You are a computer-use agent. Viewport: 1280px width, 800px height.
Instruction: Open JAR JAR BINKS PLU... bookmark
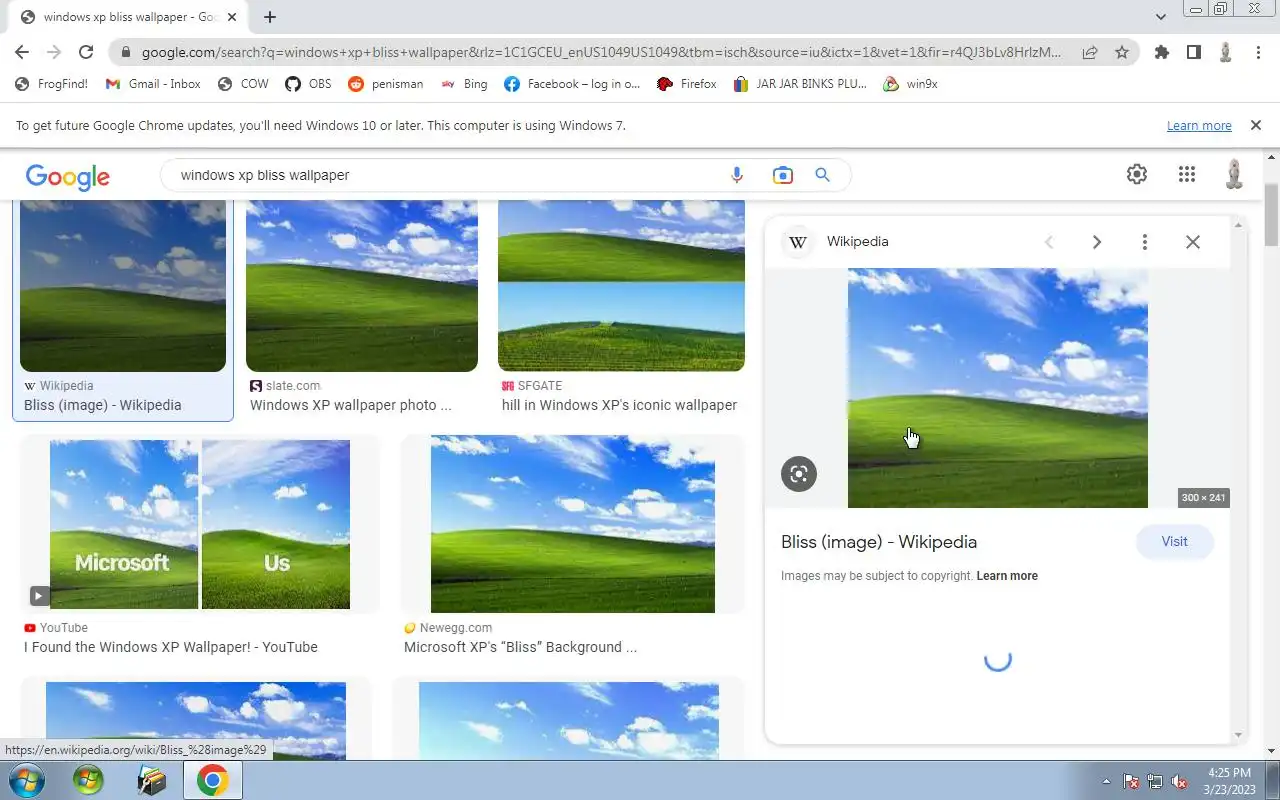pyautogui.click(x=800, y=84)
